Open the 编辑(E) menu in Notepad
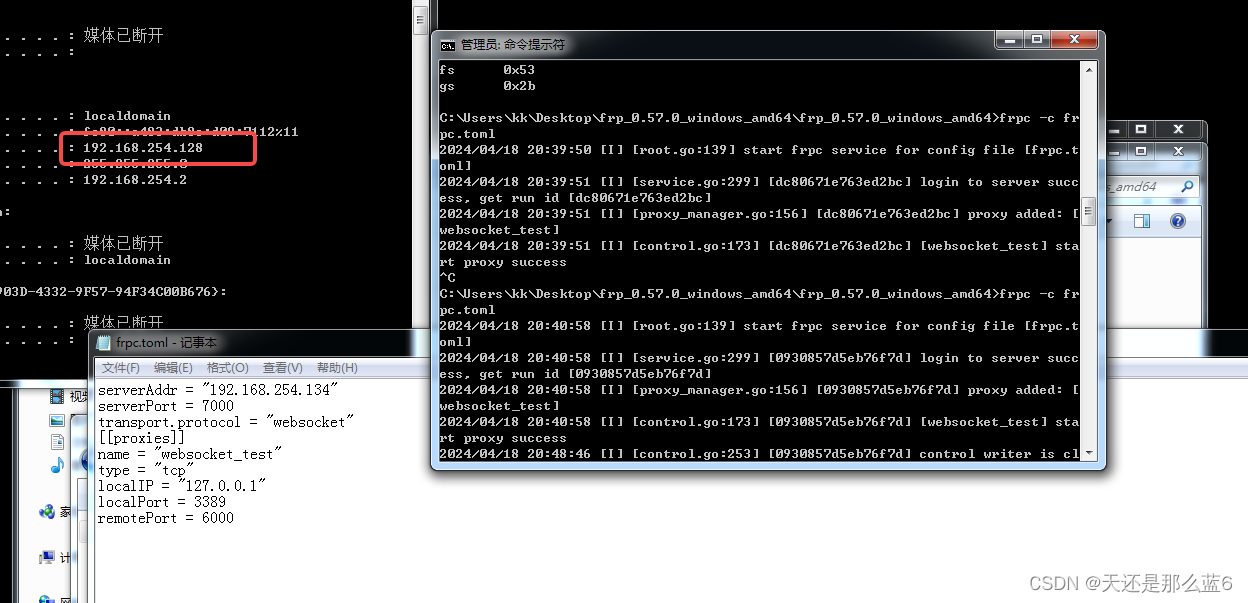The image size is (1248, 603). point(173,367)
